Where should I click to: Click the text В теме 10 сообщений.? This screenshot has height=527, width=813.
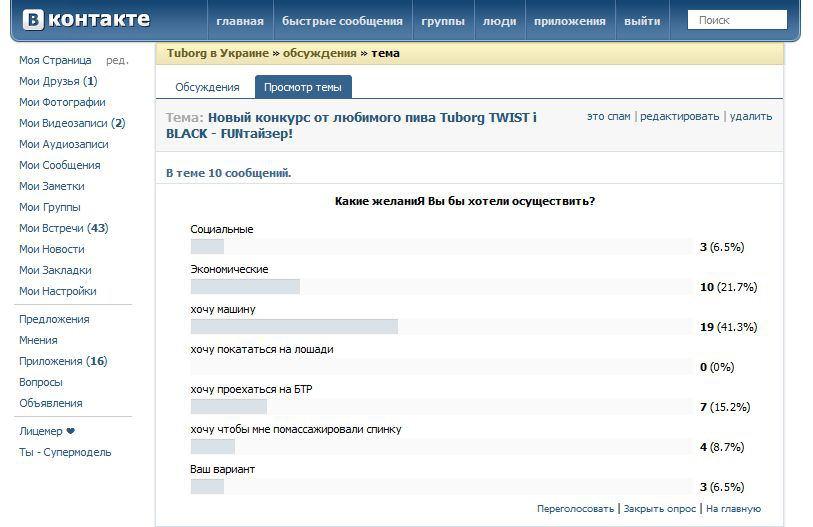pos(229,173)
